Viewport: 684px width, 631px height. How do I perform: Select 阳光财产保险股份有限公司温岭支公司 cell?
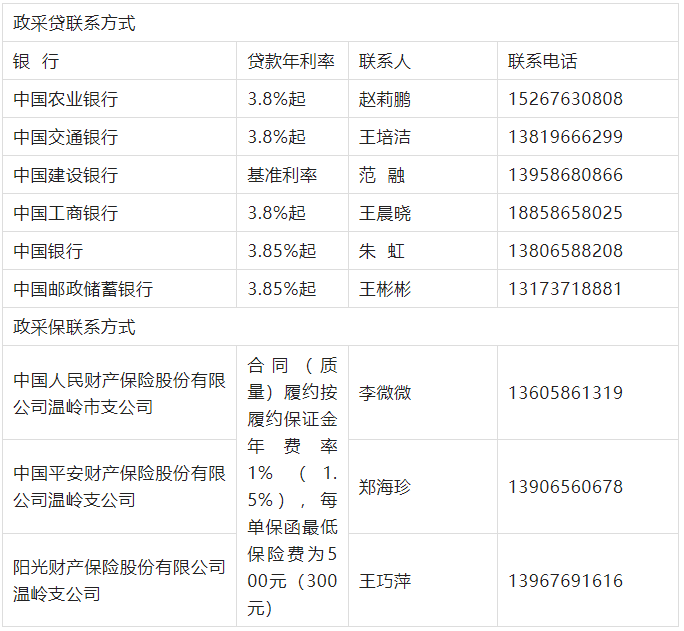(119, 581)
